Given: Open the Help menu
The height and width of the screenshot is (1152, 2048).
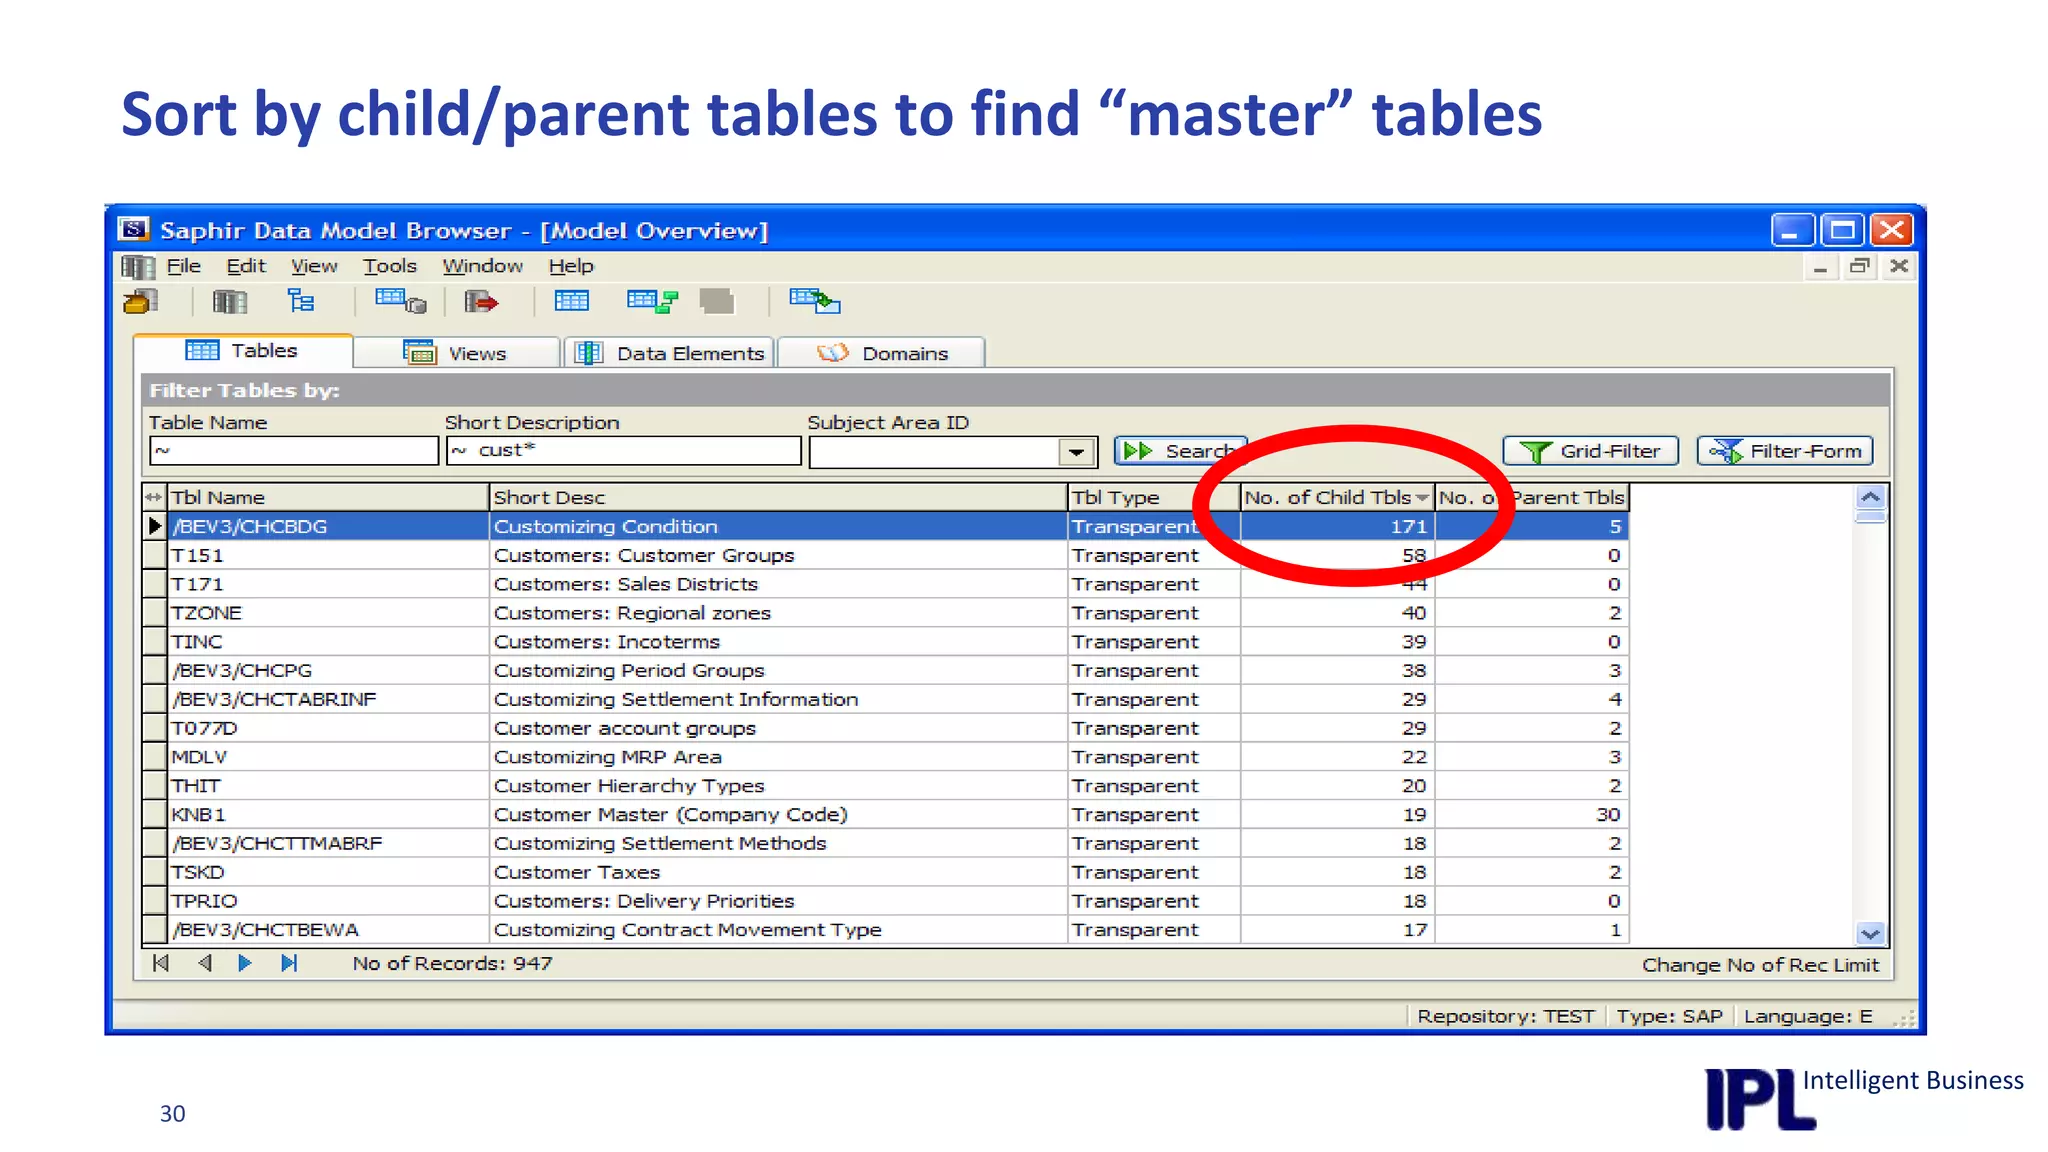Looking at the screenshot, I should pyautogui.click(x=571, y=266).
